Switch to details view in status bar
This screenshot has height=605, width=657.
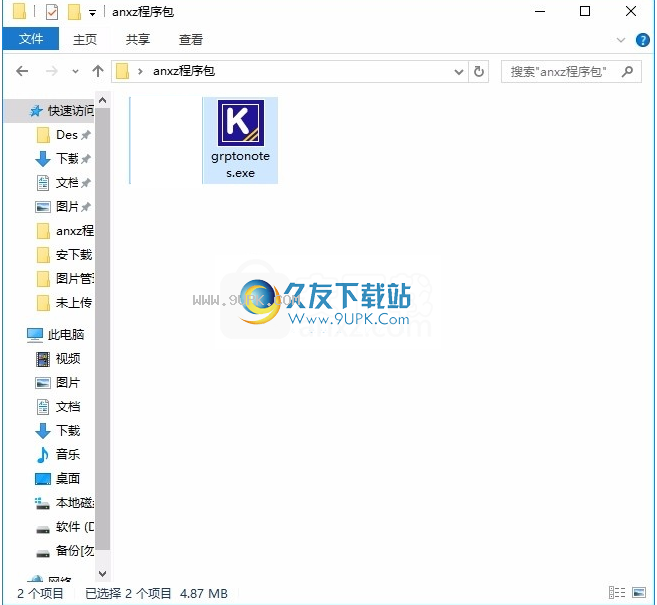click(617, 593)
